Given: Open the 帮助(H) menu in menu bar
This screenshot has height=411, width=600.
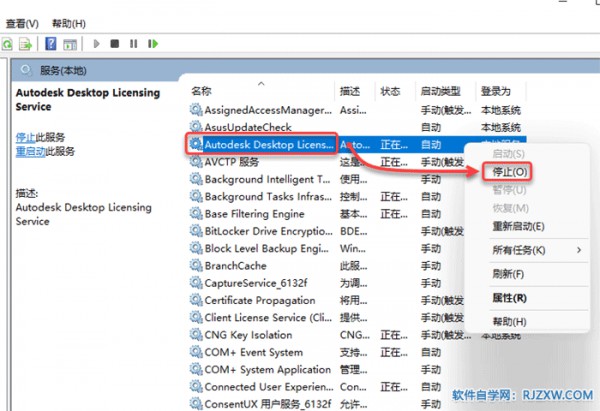Looking at the screenshot, I should [69, 24].
